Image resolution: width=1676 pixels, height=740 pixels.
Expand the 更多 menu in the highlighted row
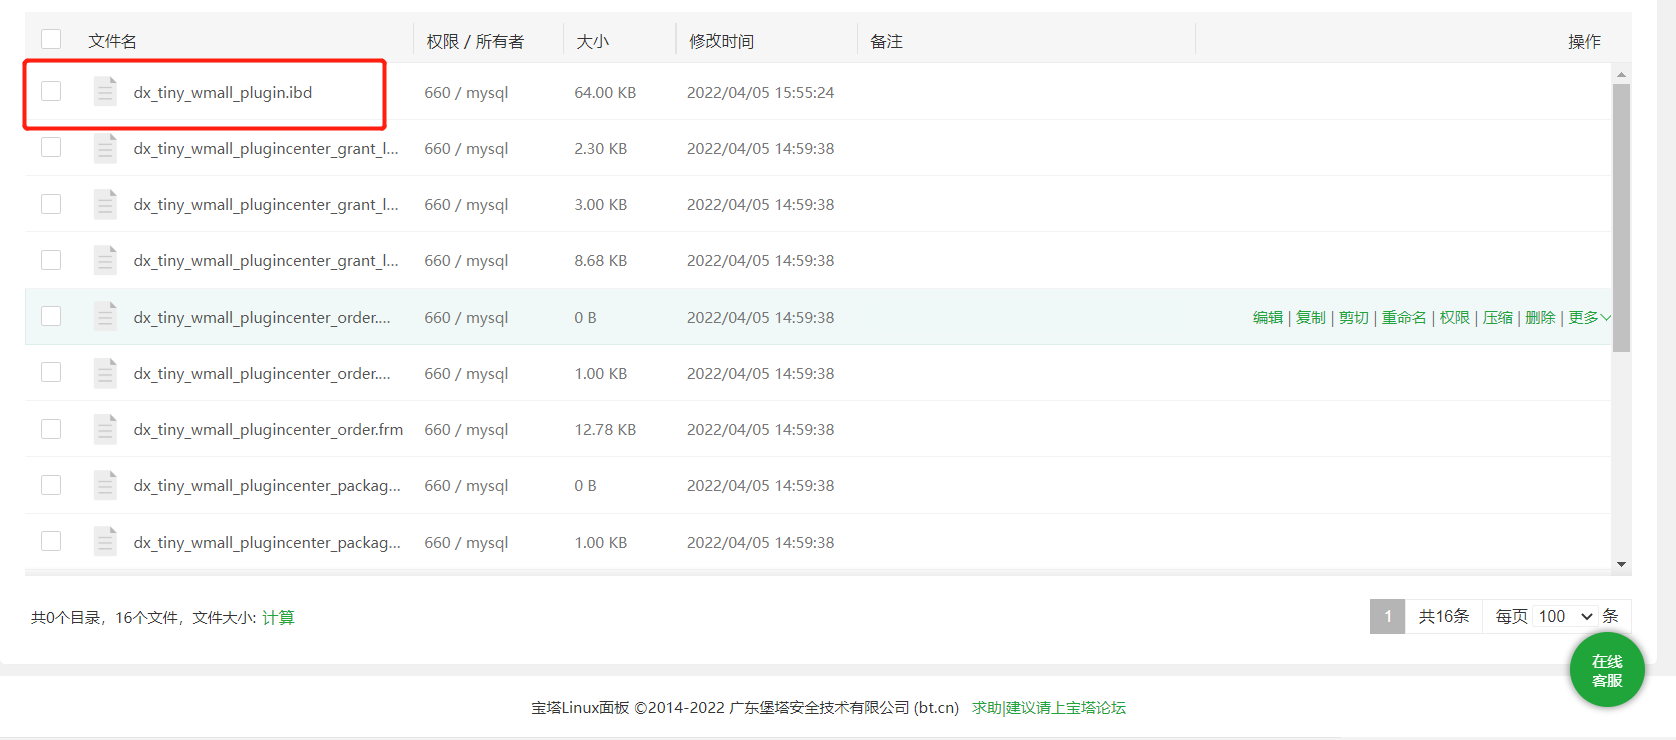click(x=1589, y=317)
